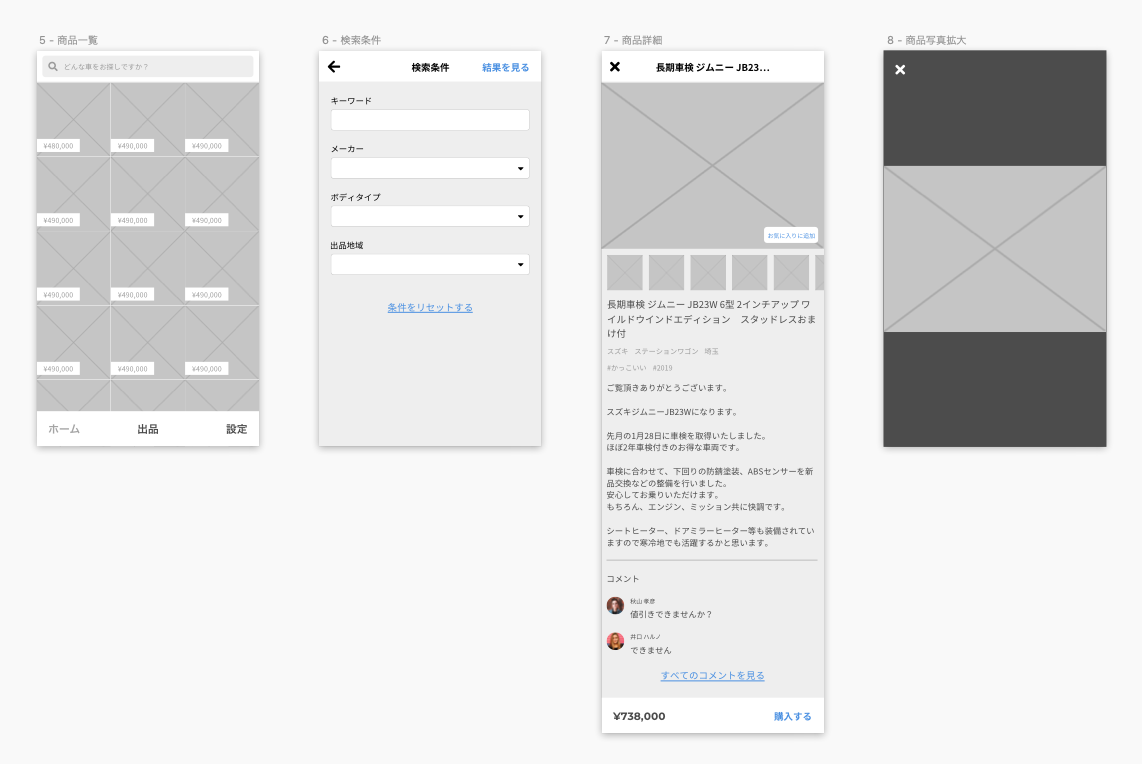Image resolution: width=1142 pixels, height=764 pixels.
Task: Click the enlarged product photo placeholder
Action: coord(995,249)
